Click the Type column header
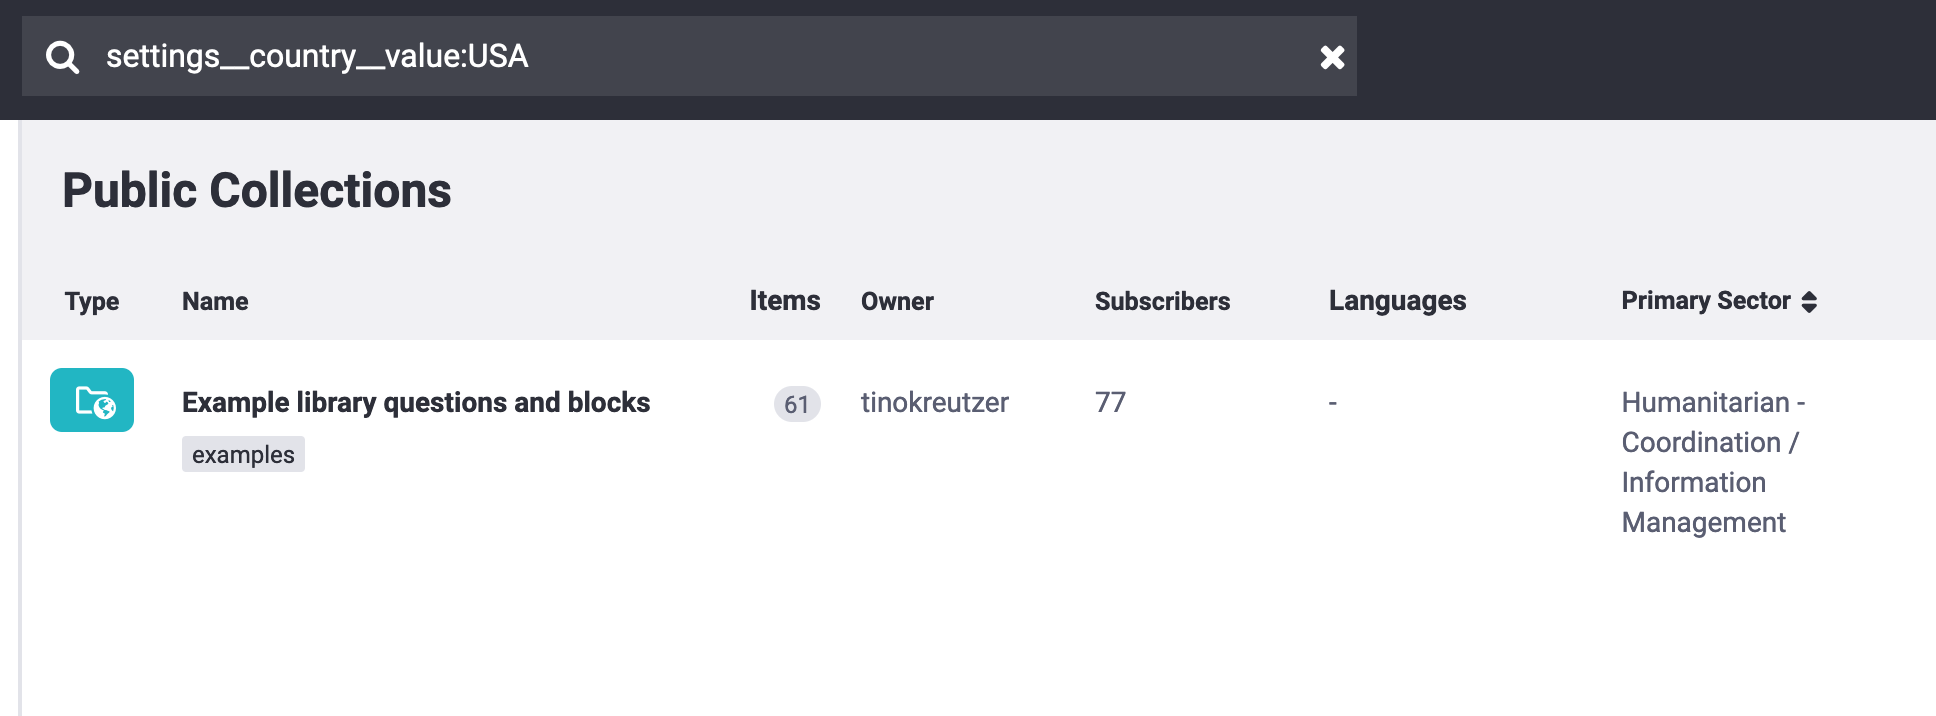This screenshot has width=1936, height=716. coord(92,301)
